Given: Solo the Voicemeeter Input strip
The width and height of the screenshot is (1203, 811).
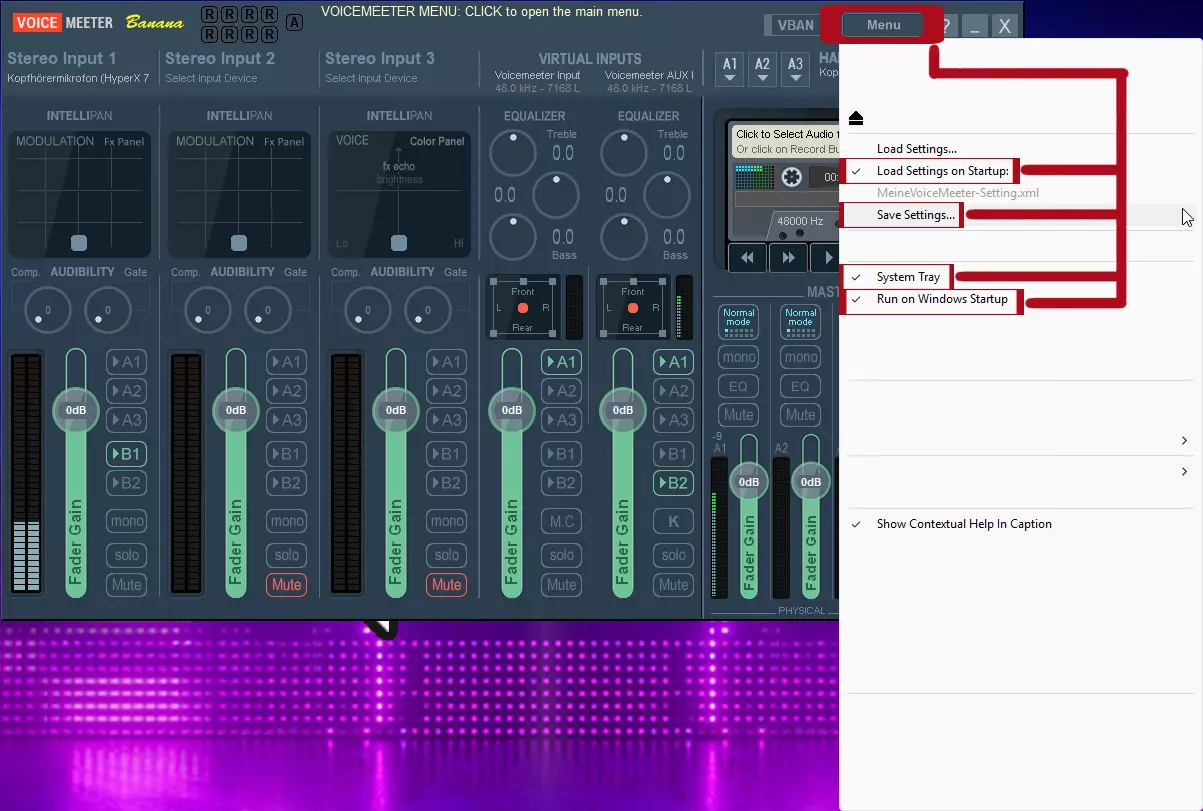Looking at the screenshot, I should pyautogui.click(x=562, y=555).
